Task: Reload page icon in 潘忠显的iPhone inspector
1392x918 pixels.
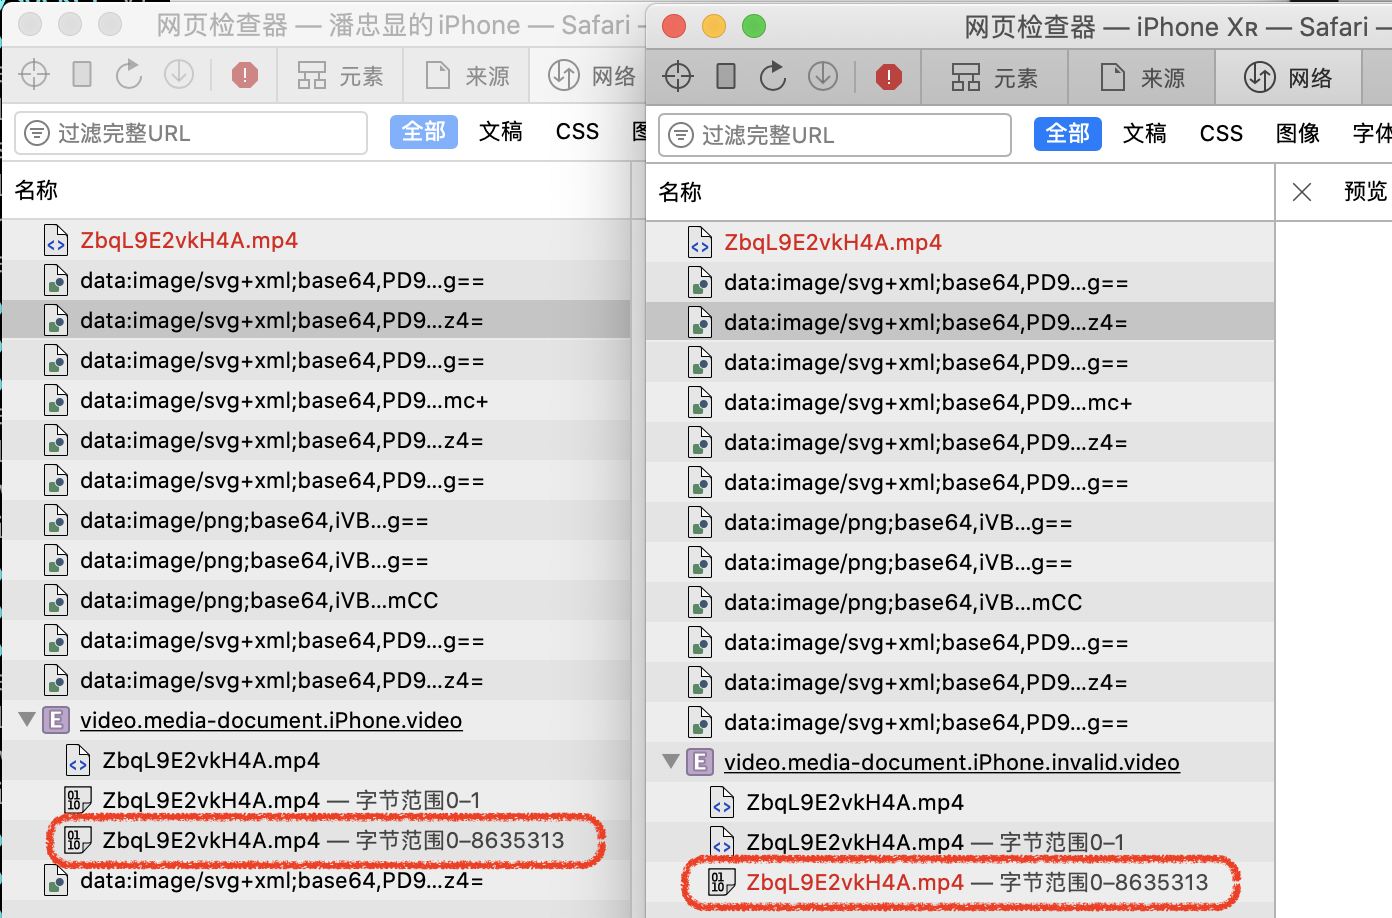Action: 129,74
